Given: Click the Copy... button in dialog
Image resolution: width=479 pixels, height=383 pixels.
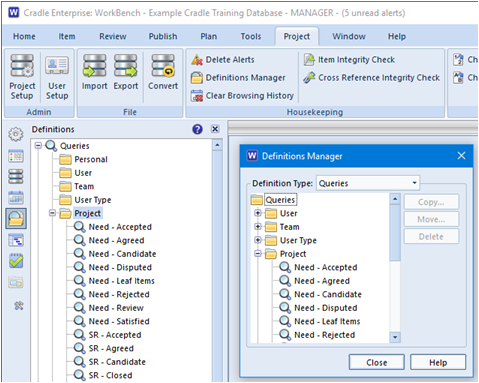Looking at the screenshot, I should tap(431, 202).
